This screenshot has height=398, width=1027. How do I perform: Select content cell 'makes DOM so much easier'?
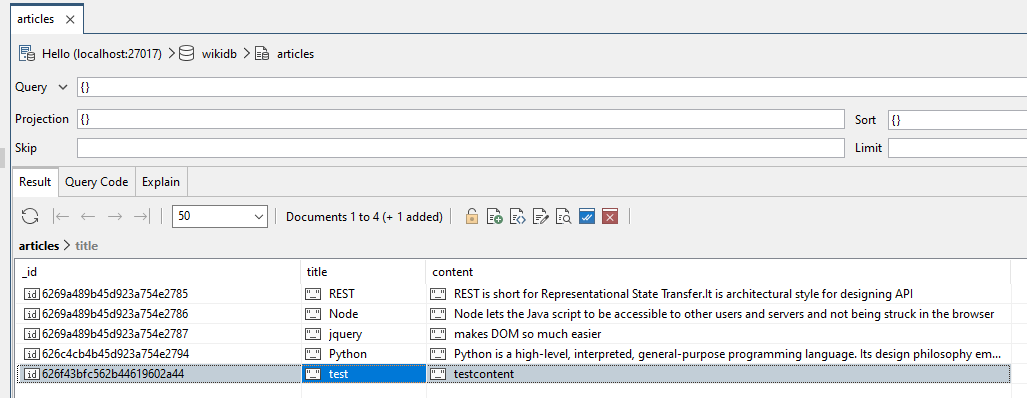click(x=718, y=334)
